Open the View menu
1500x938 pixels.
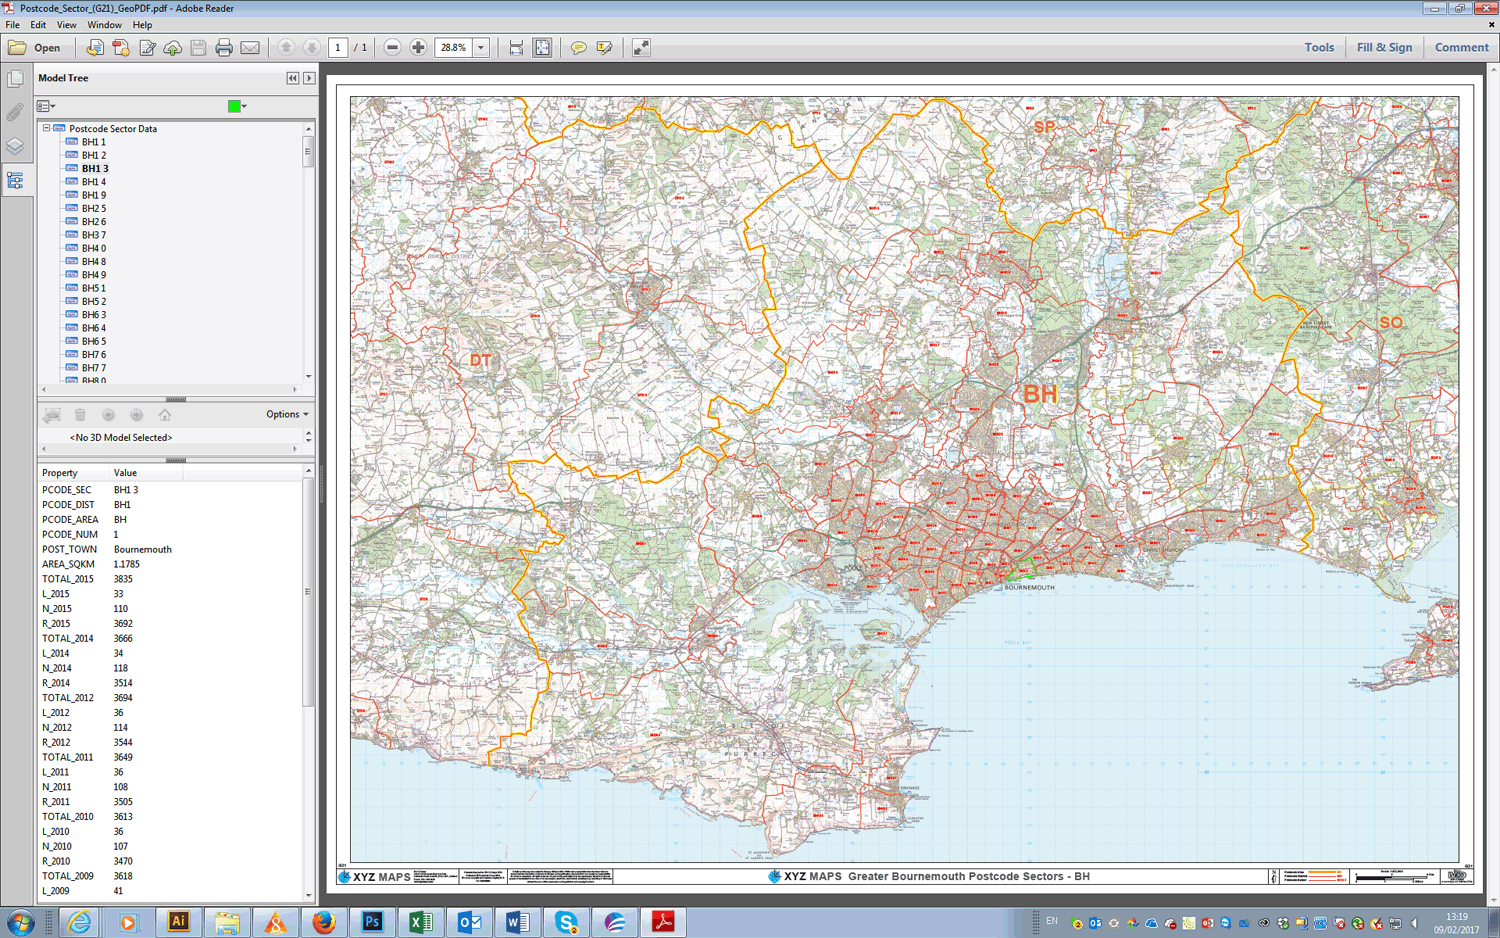click(66, 25)
